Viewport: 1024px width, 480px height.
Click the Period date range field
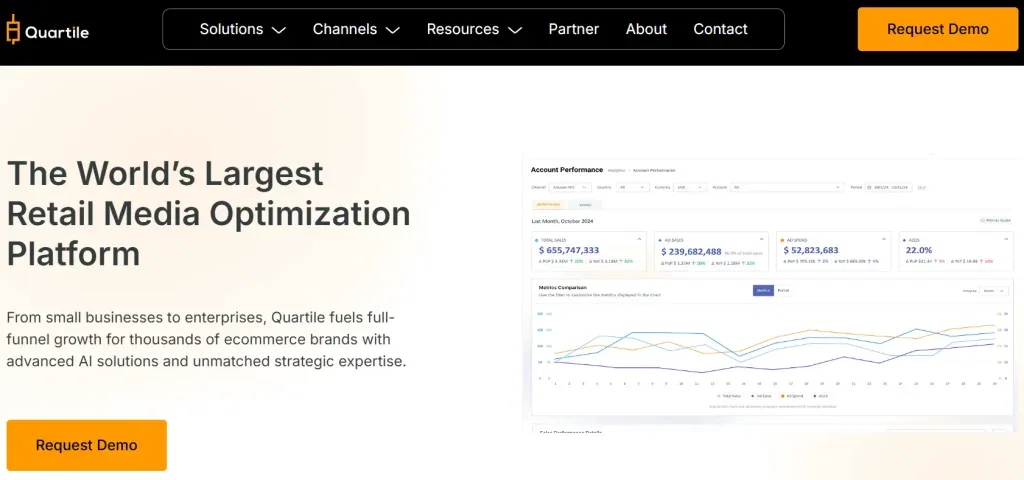pyautogui.click(x=889, y=187)
